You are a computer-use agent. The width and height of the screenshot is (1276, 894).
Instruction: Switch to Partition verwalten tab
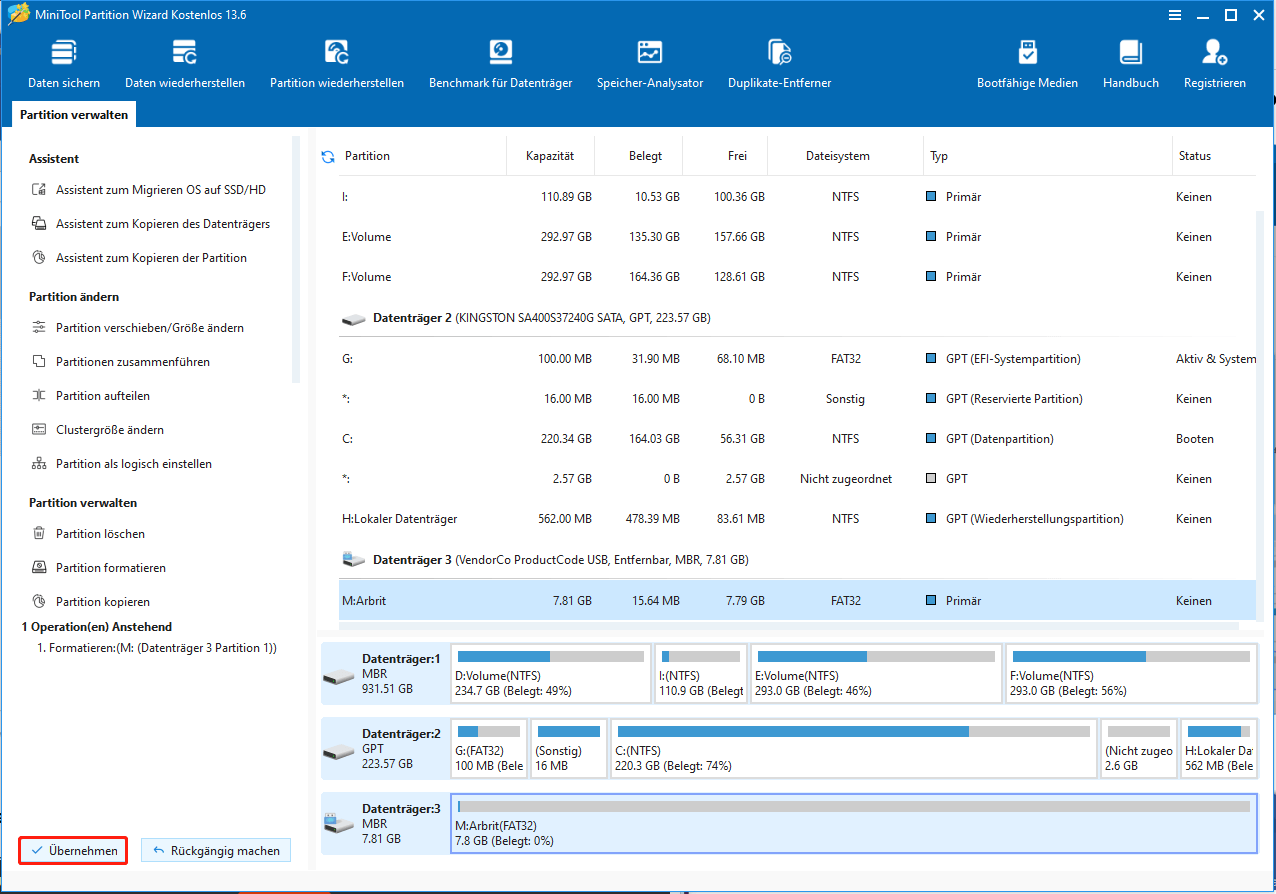(74, 115)
